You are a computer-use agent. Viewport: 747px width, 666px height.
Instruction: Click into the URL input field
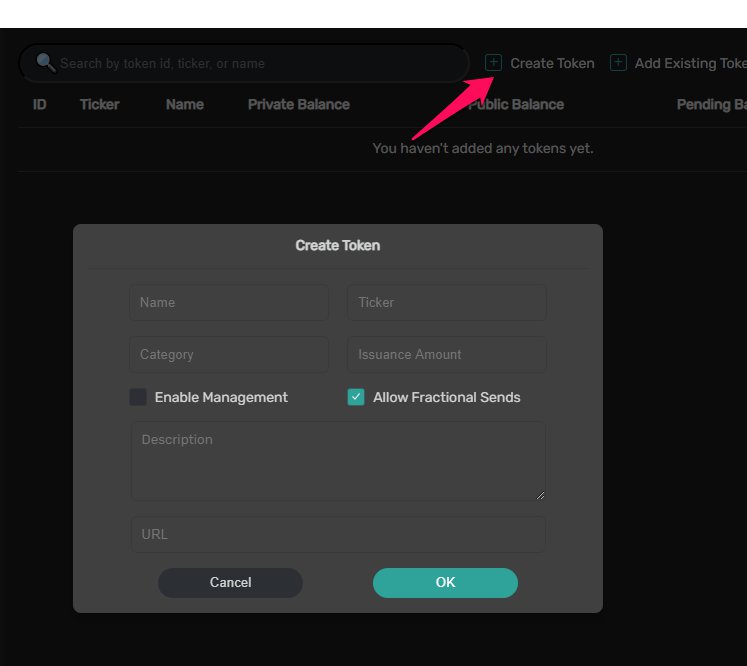click(x=338, y=535)
